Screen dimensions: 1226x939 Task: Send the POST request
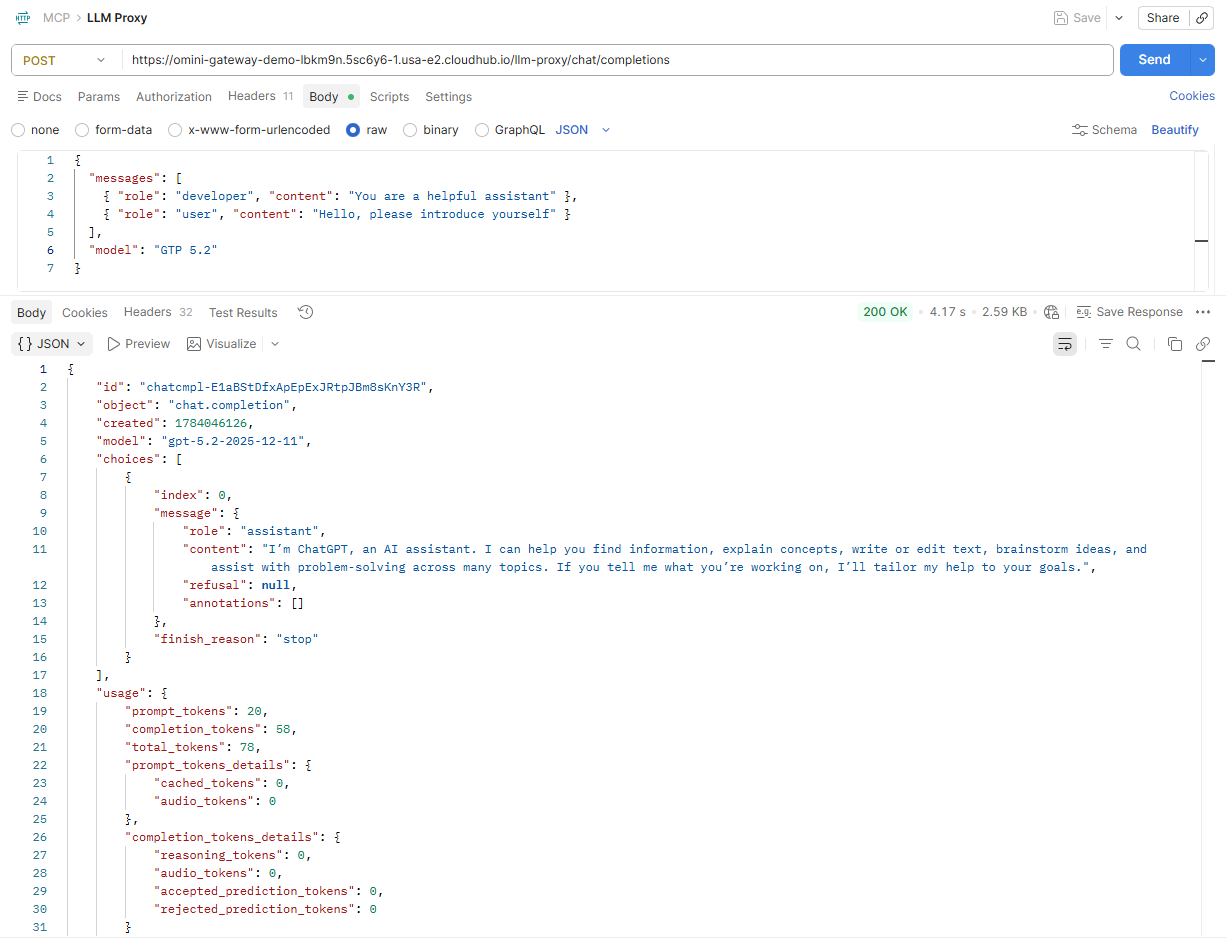pos(1154,60)
